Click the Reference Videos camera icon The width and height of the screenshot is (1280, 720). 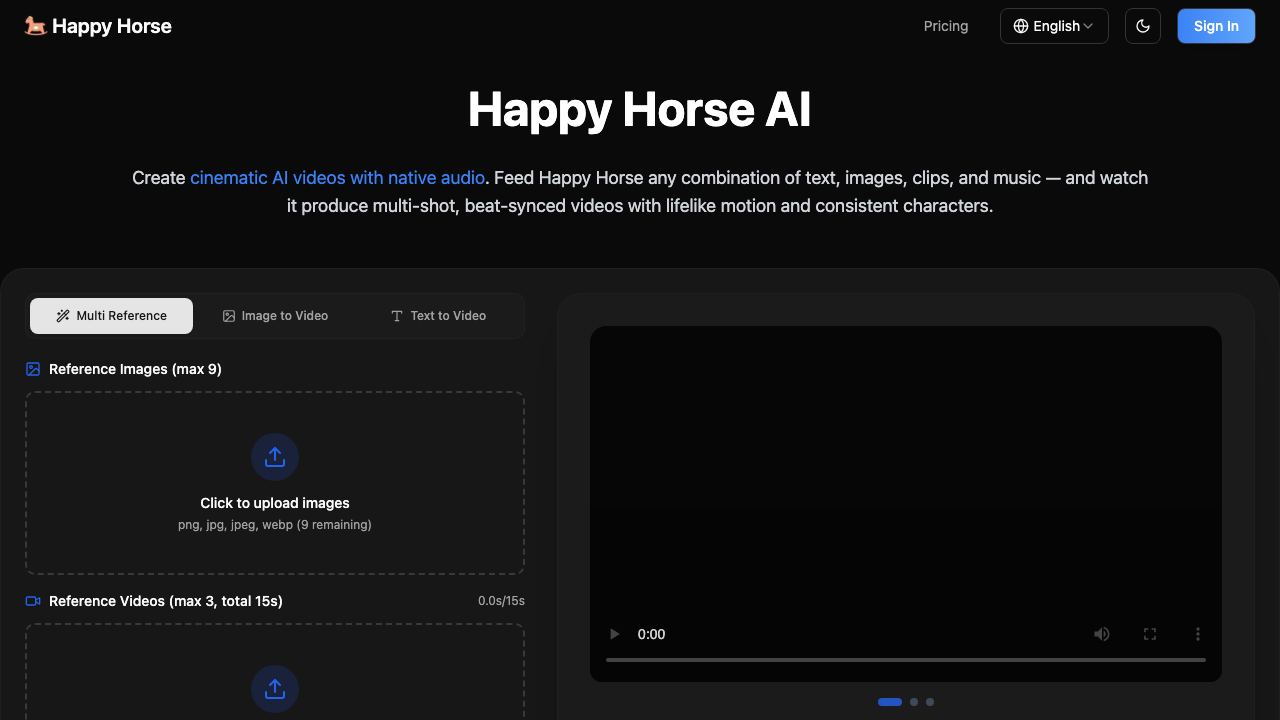(x=33, y=601)
